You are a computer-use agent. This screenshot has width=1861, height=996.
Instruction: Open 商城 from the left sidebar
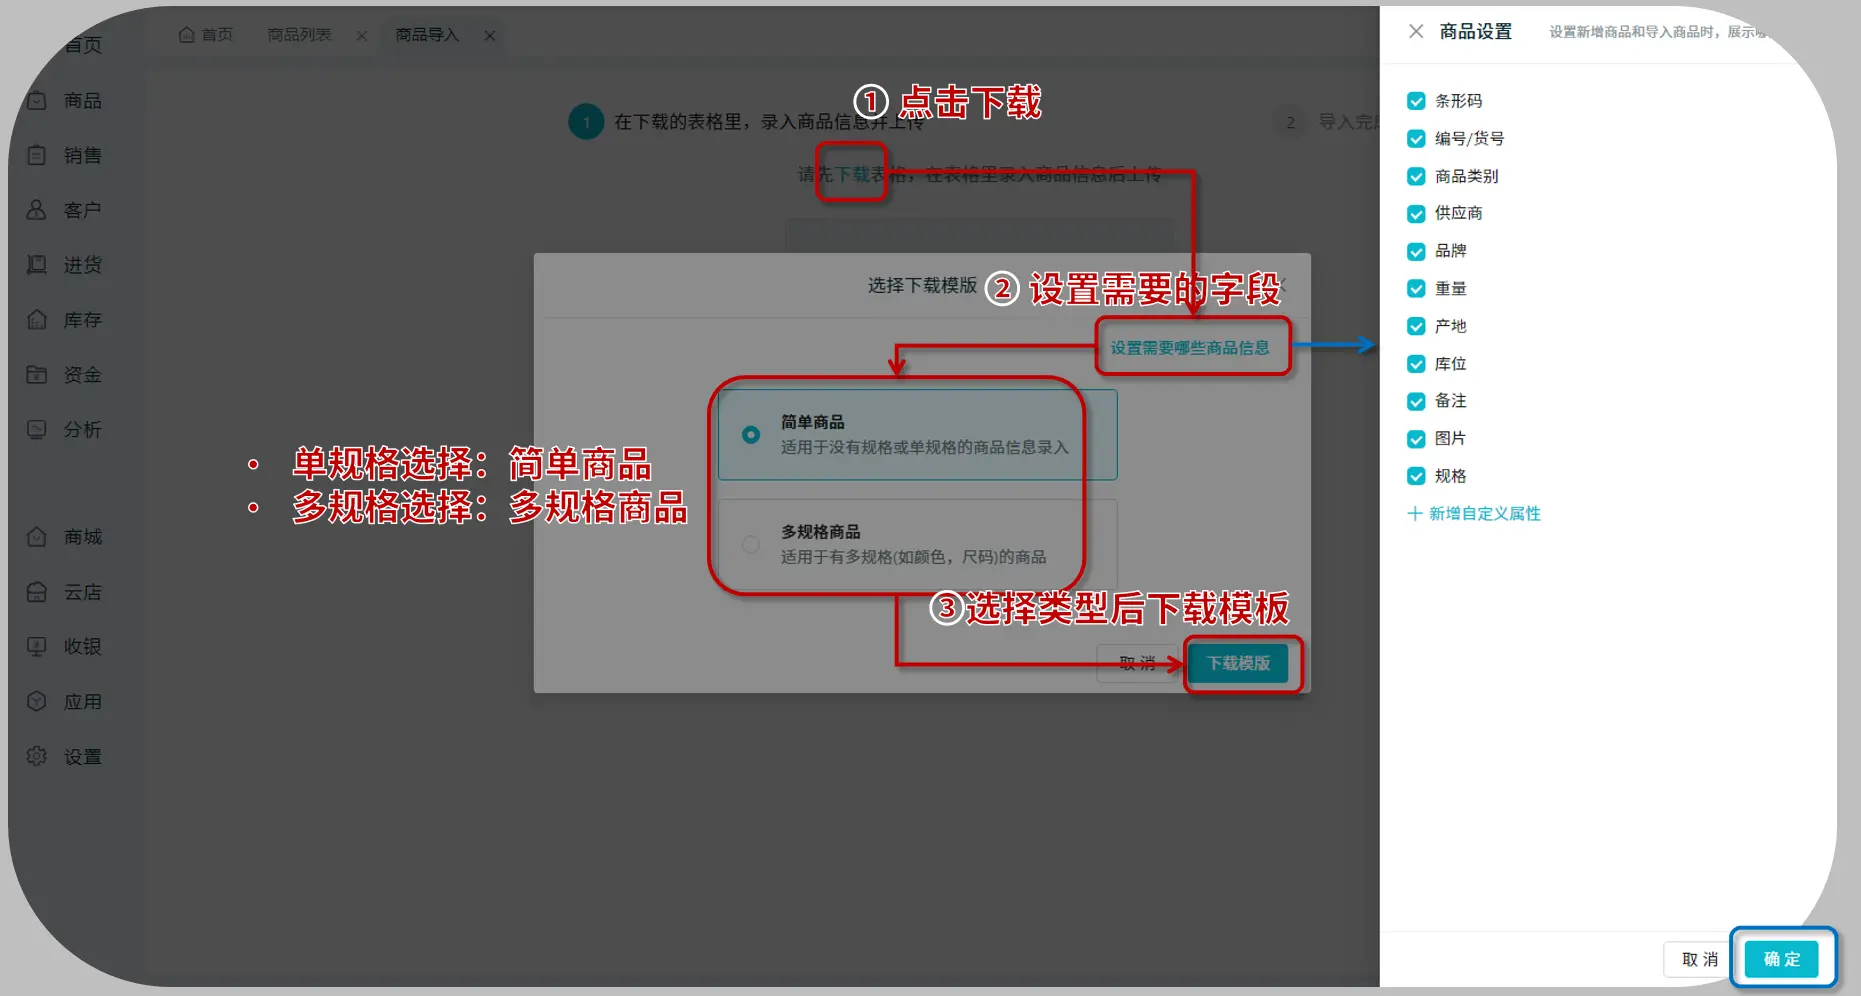point(65,538)
